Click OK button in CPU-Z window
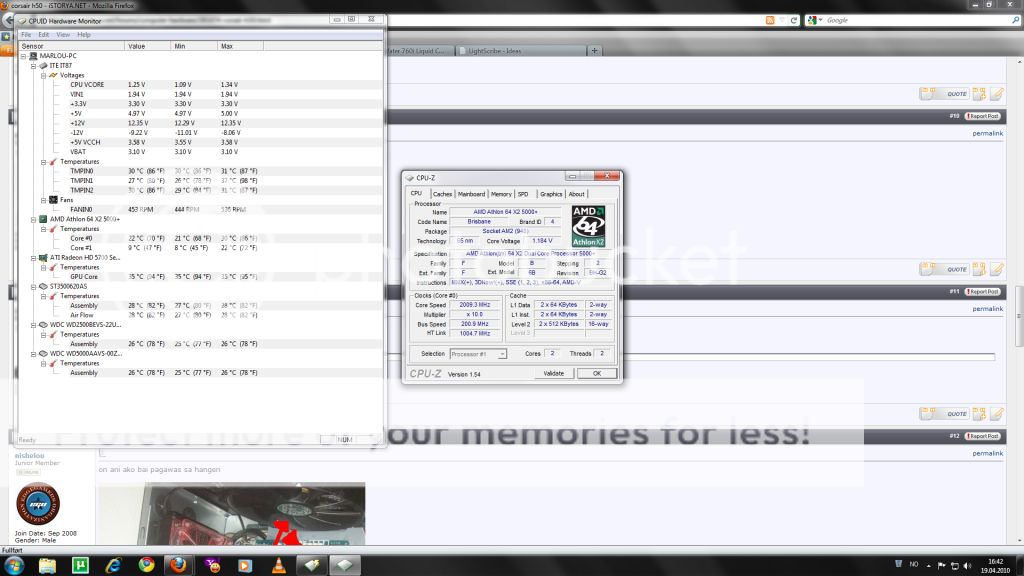1024x576 pixels. (596, 373)
